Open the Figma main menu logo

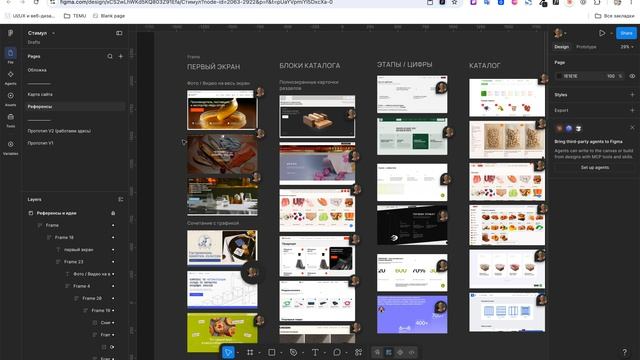10,33
